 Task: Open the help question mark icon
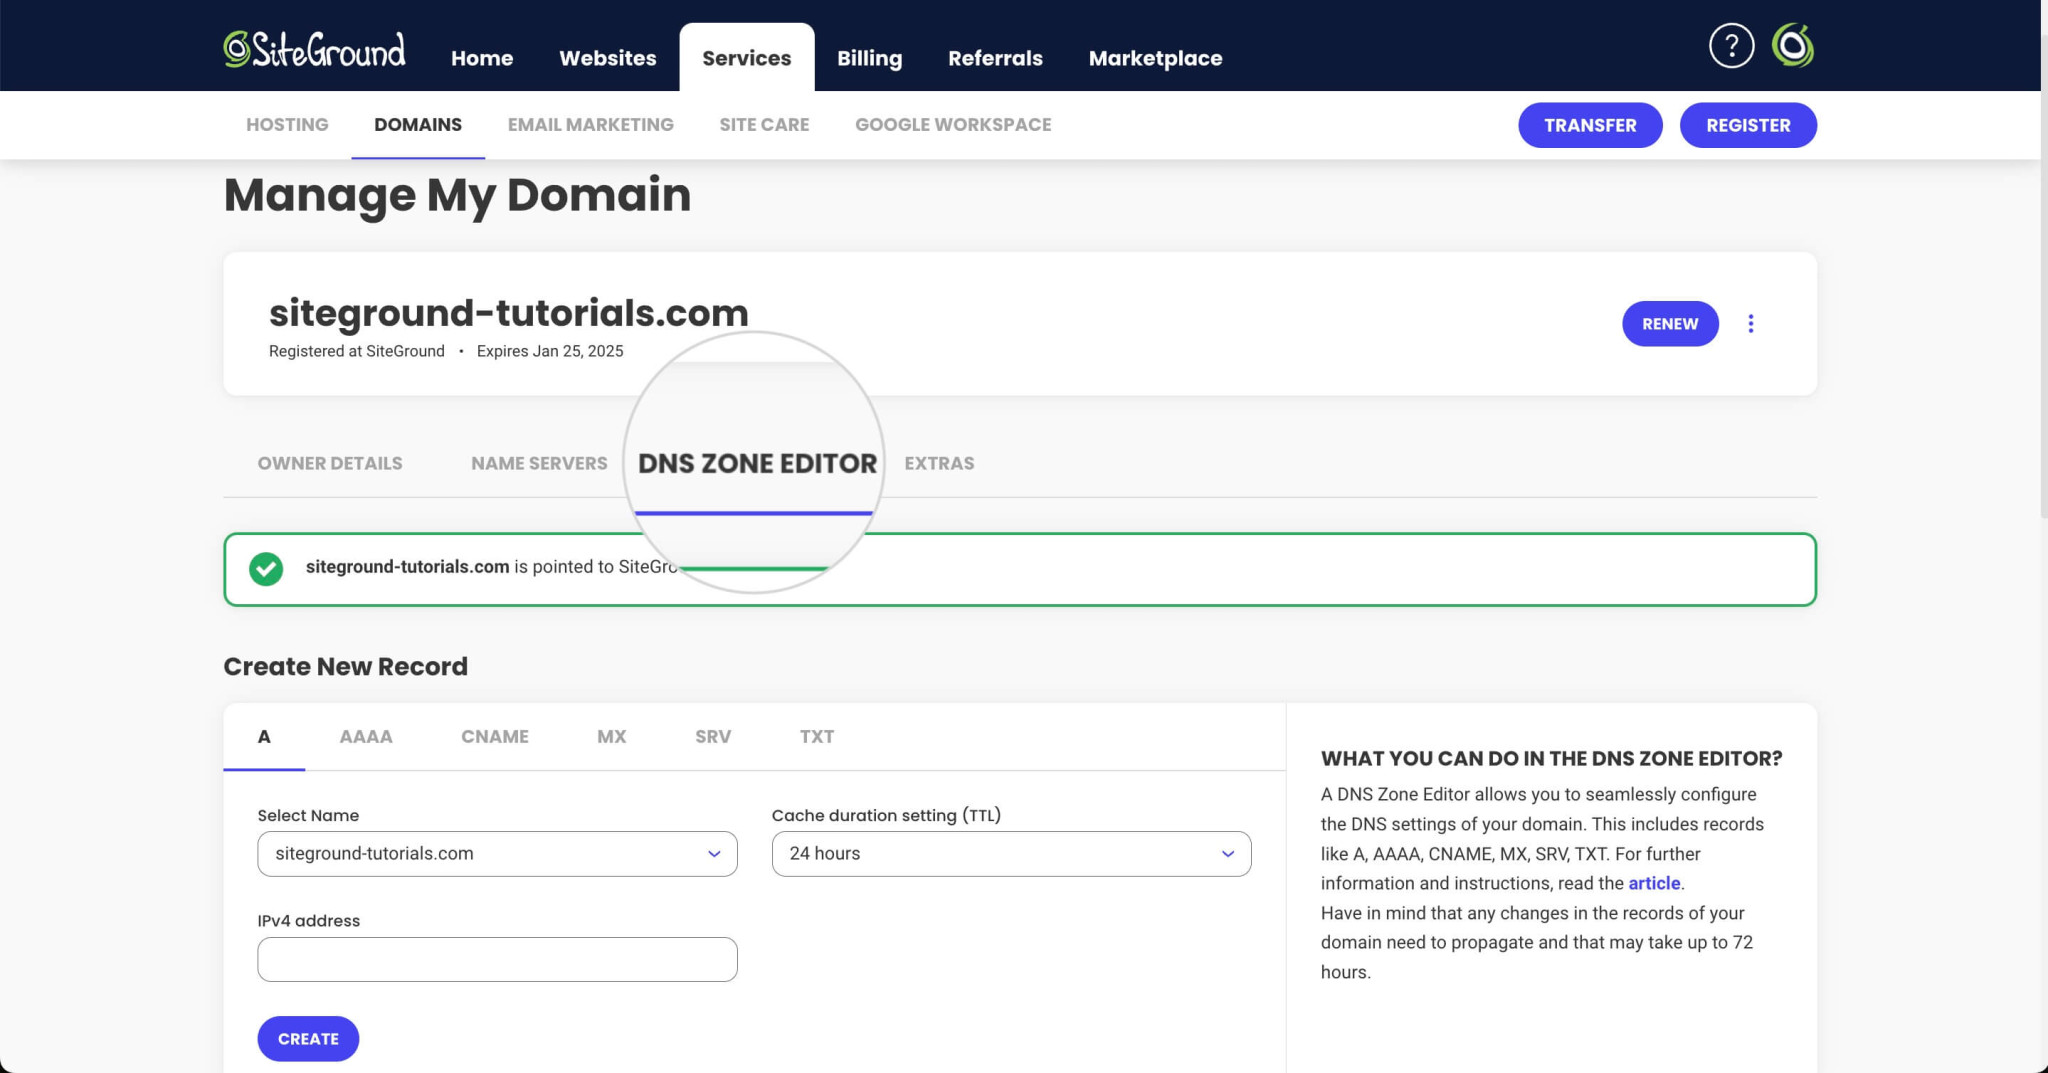pos(1731,45)
